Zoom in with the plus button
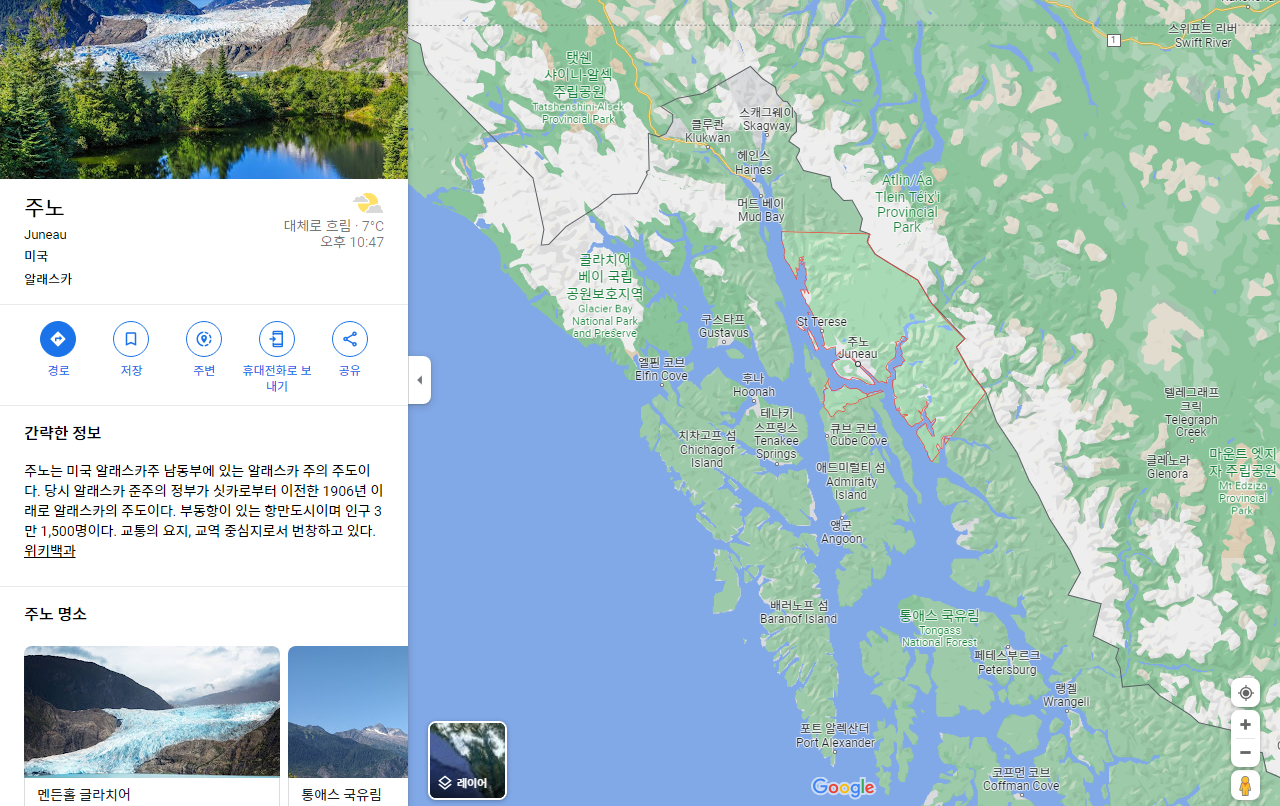Screen dimensions: 1280x806 (1245, 725)
